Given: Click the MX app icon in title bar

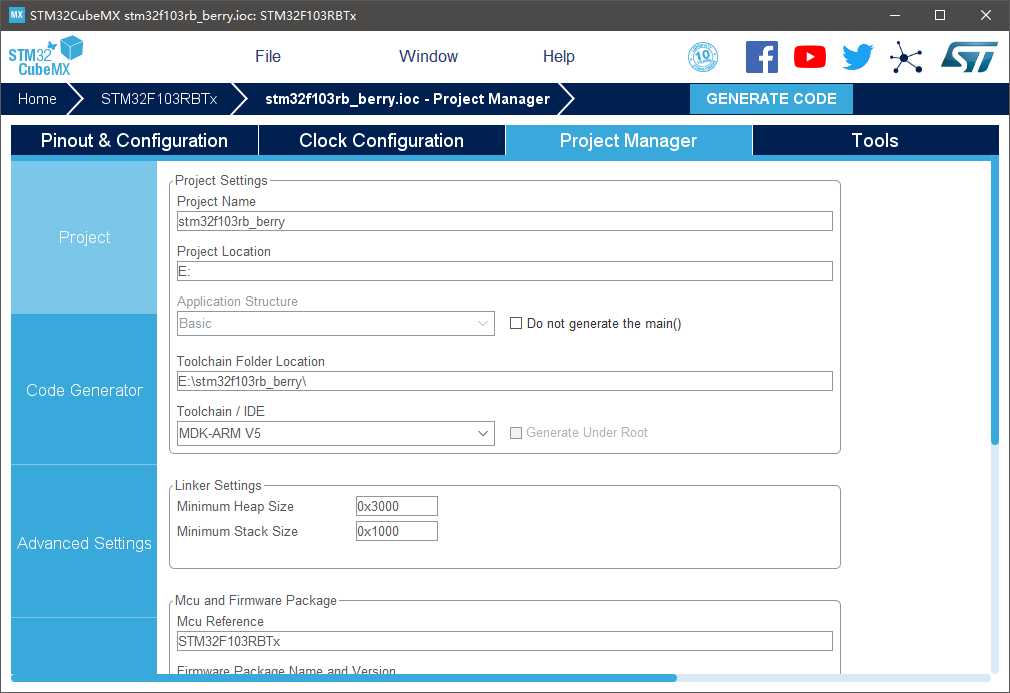Looking at the screenshot, I should click(16, 15).
